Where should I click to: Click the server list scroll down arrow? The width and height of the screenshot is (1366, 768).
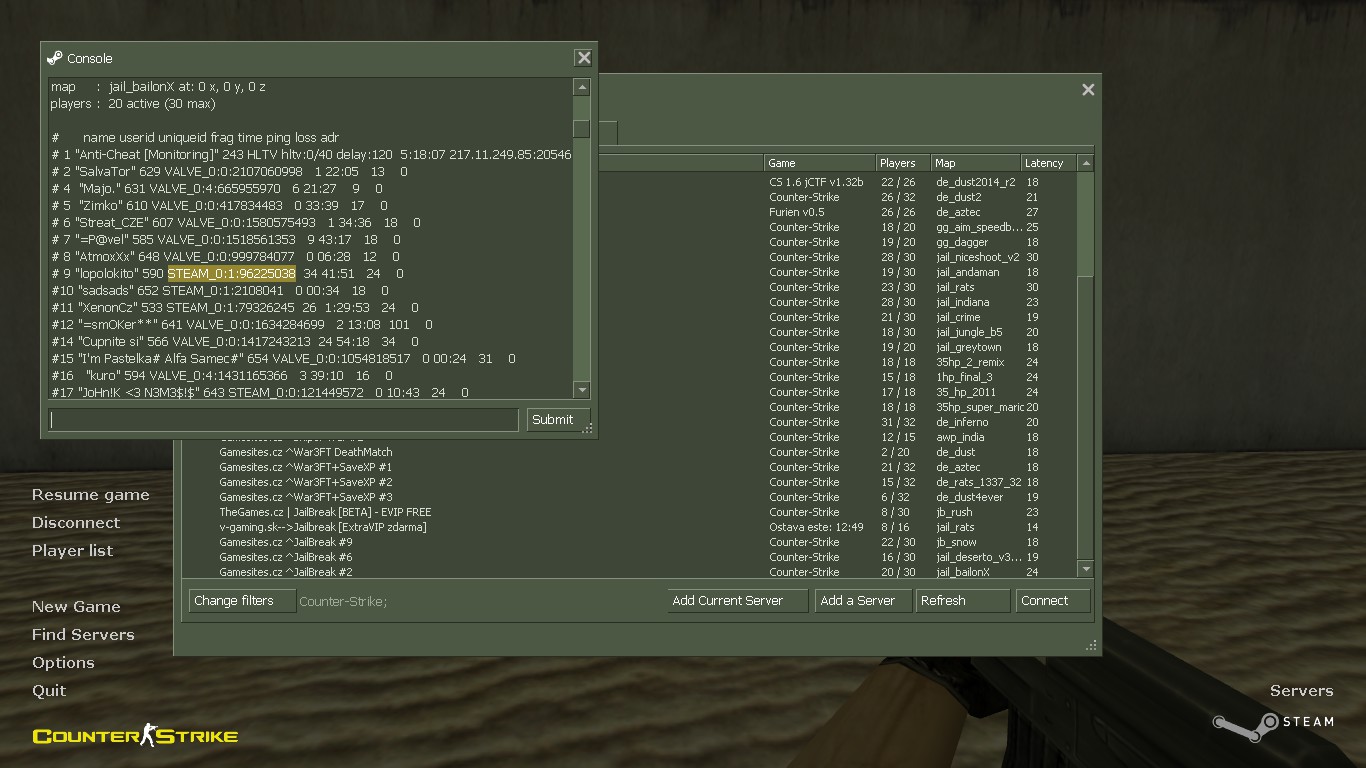coord(1086,569)
